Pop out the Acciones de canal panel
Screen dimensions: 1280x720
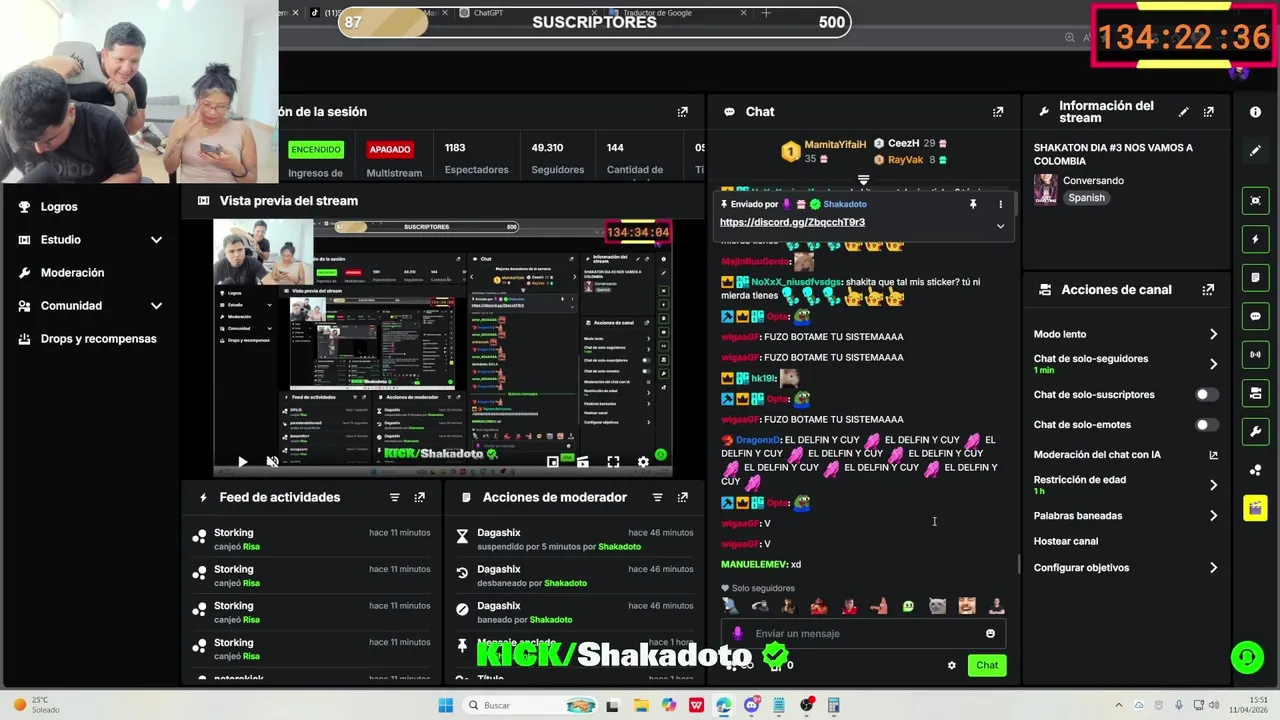pyautogui.click(x=1208, y=290)
